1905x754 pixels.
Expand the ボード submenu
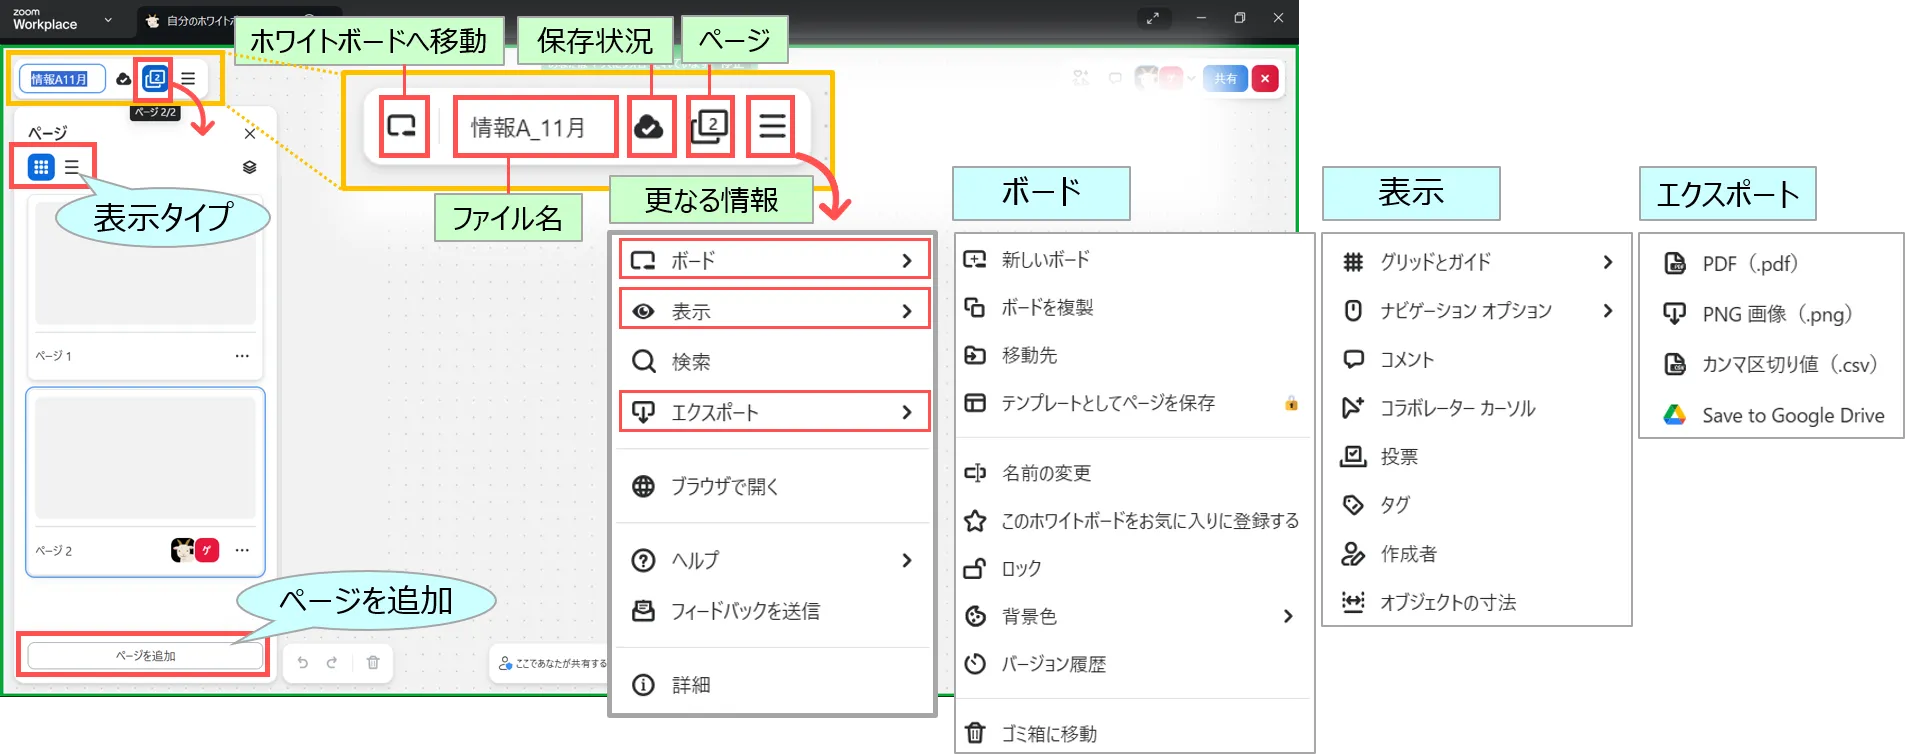(x=773, y=261)
